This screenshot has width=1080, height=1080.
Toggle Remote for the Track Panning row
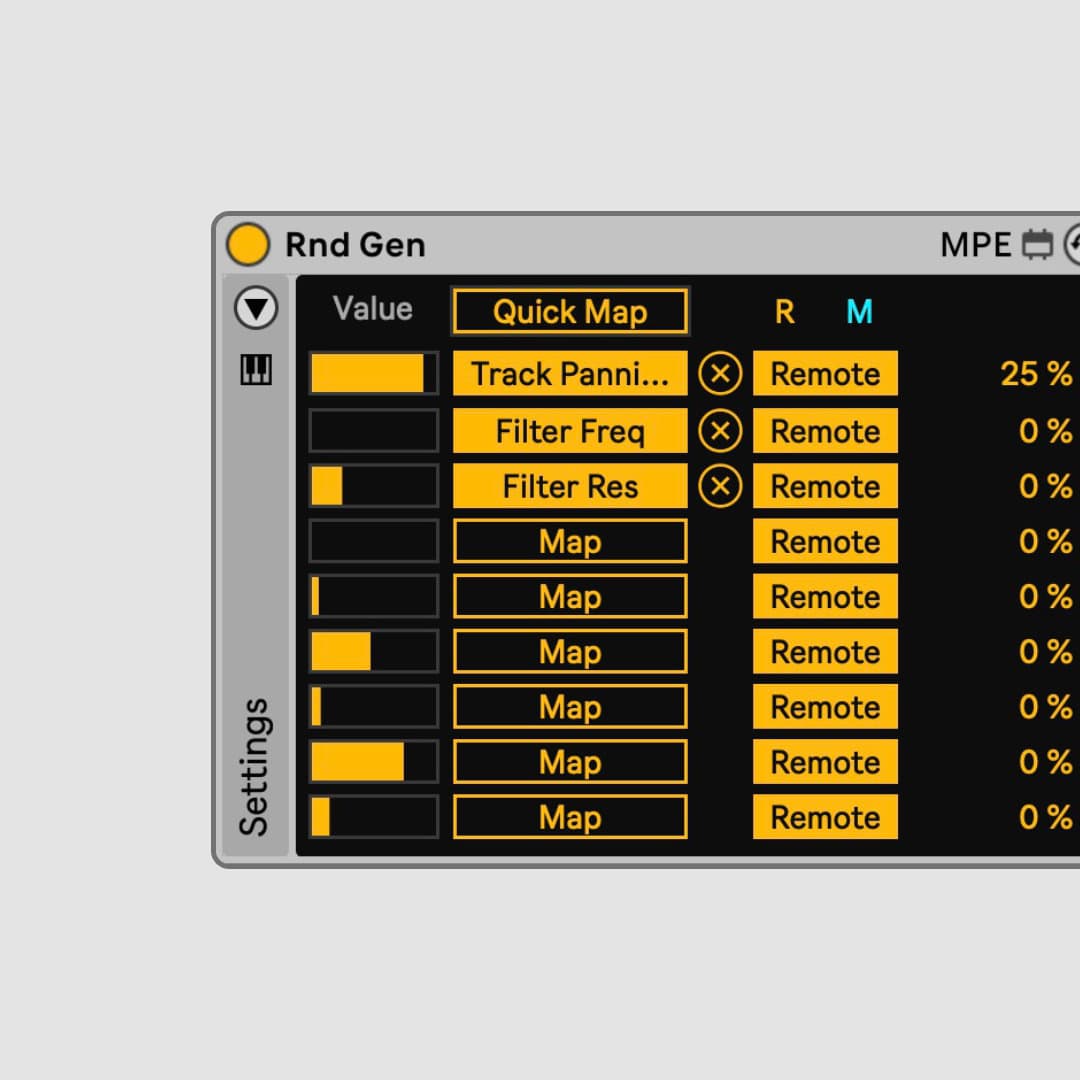pyautogui.click(x=825, y=373)
